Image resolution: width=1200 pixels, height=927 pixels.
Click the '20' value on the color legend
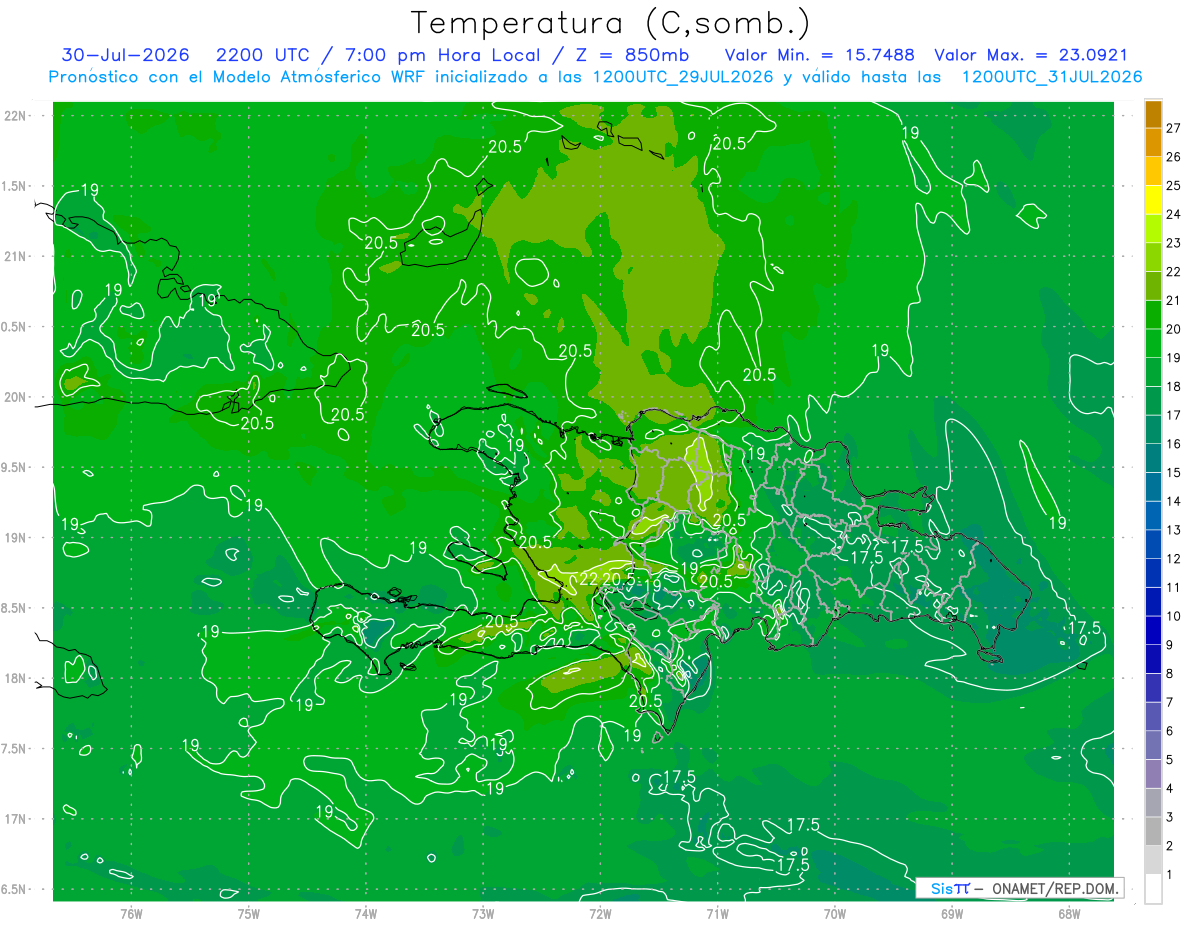pyautogui.click(x=1173, y=329)
